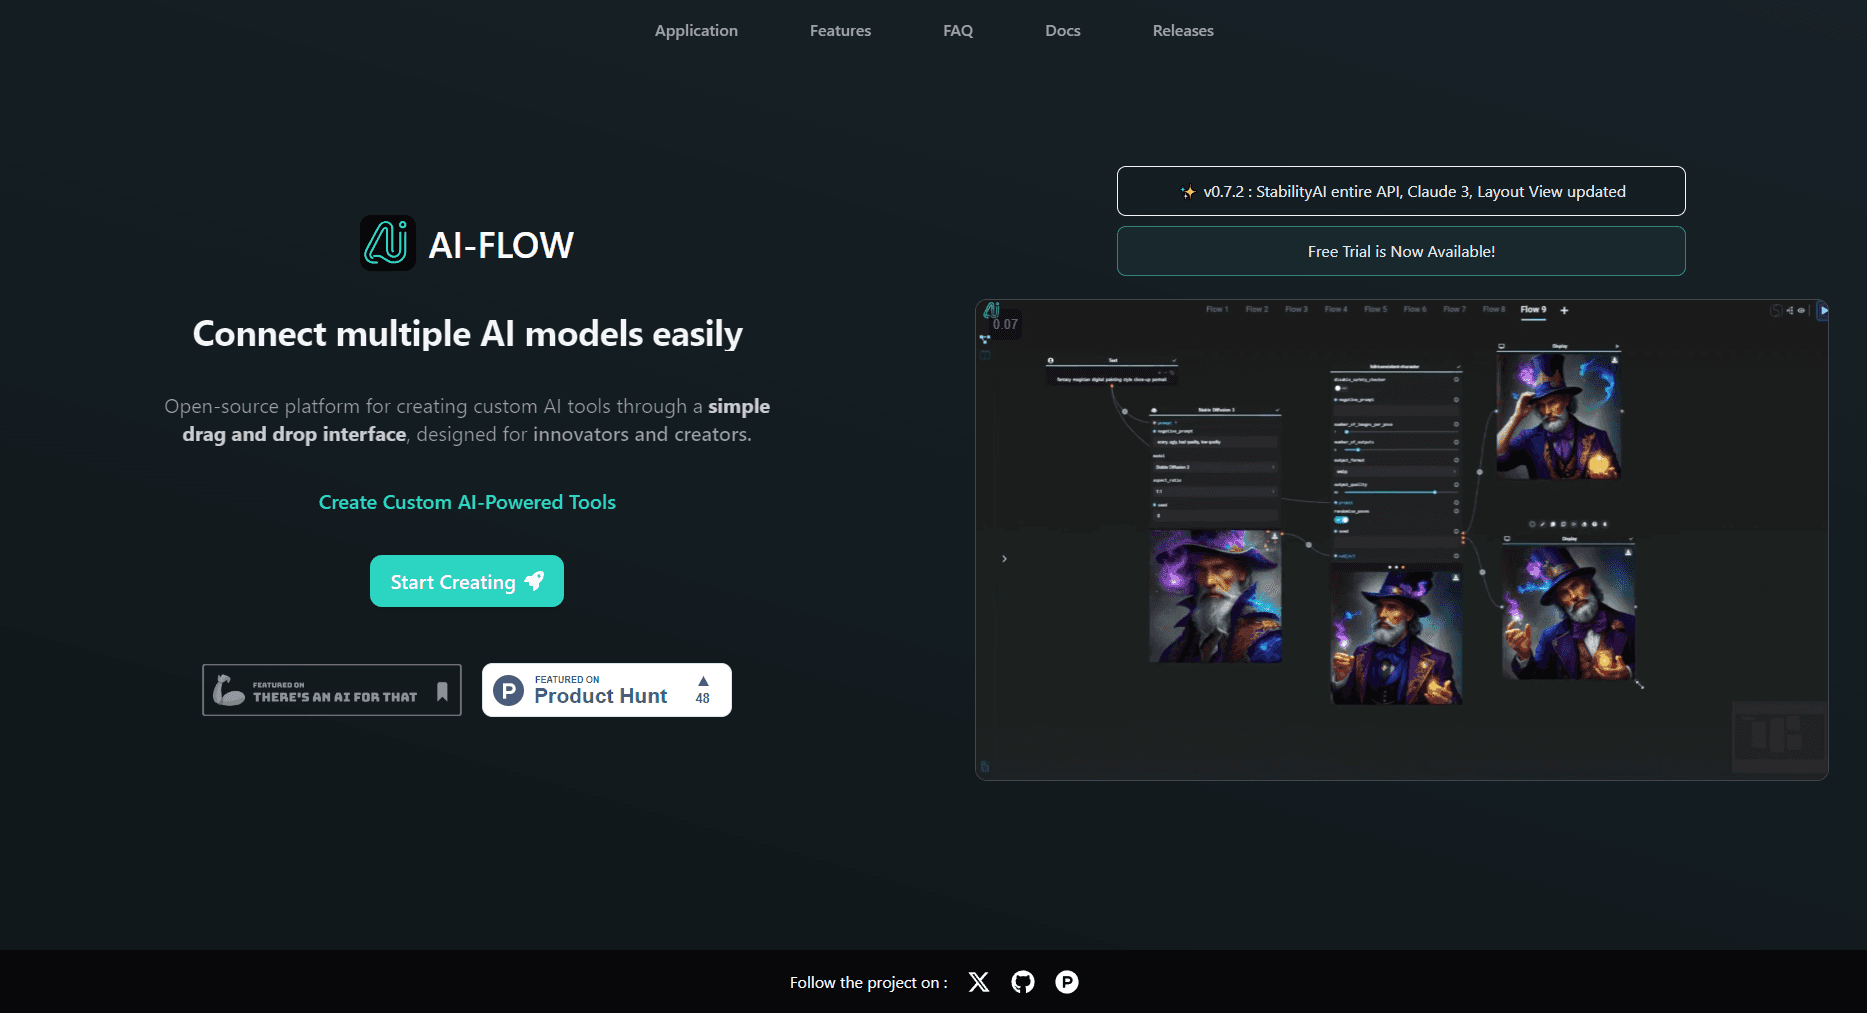1867x1013 pixels.
Task: Click the Product Hunt icon in the footer
Action: [1066, 982]
